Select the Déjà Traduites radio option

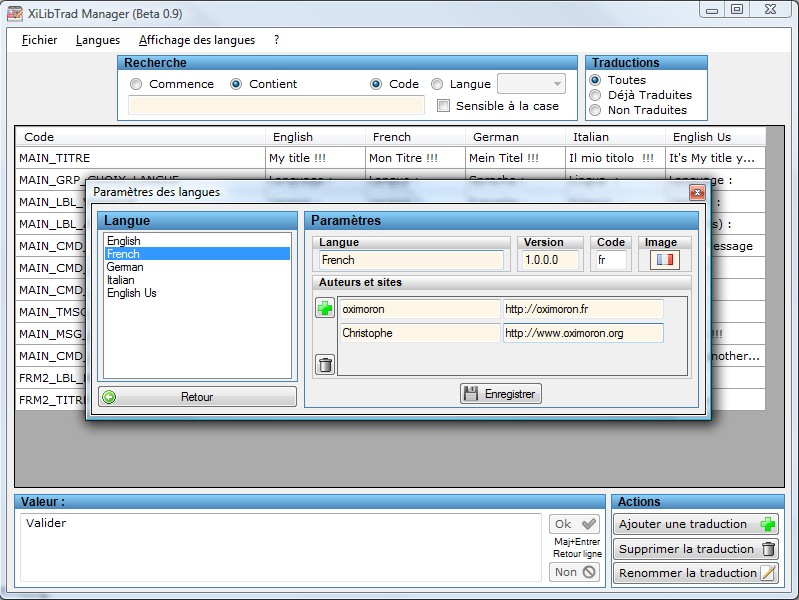(x=595, y=95)
